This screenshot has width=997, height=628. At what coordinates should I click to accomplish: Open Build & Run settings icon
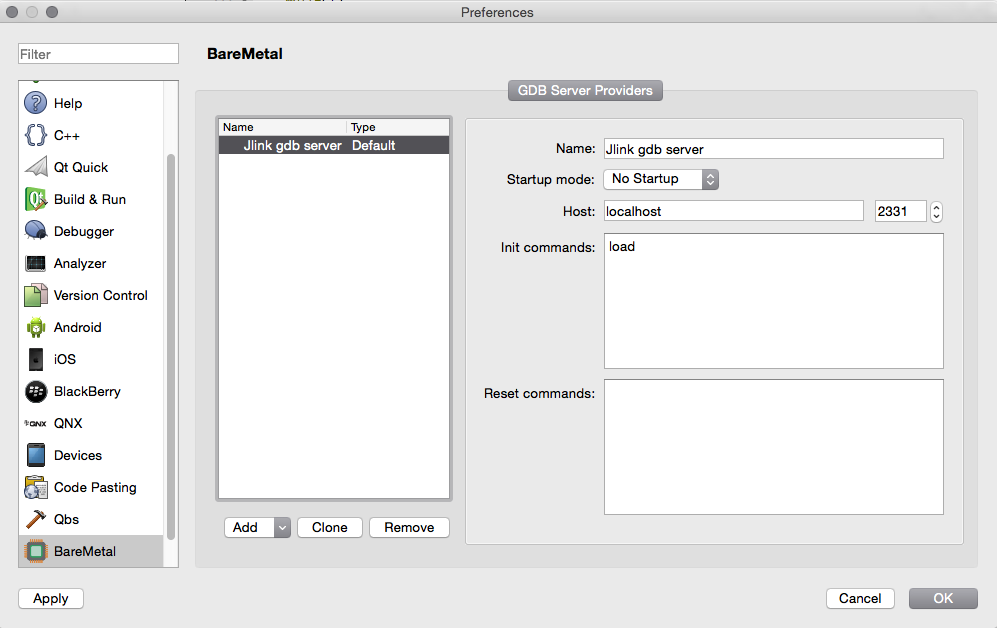36,199
